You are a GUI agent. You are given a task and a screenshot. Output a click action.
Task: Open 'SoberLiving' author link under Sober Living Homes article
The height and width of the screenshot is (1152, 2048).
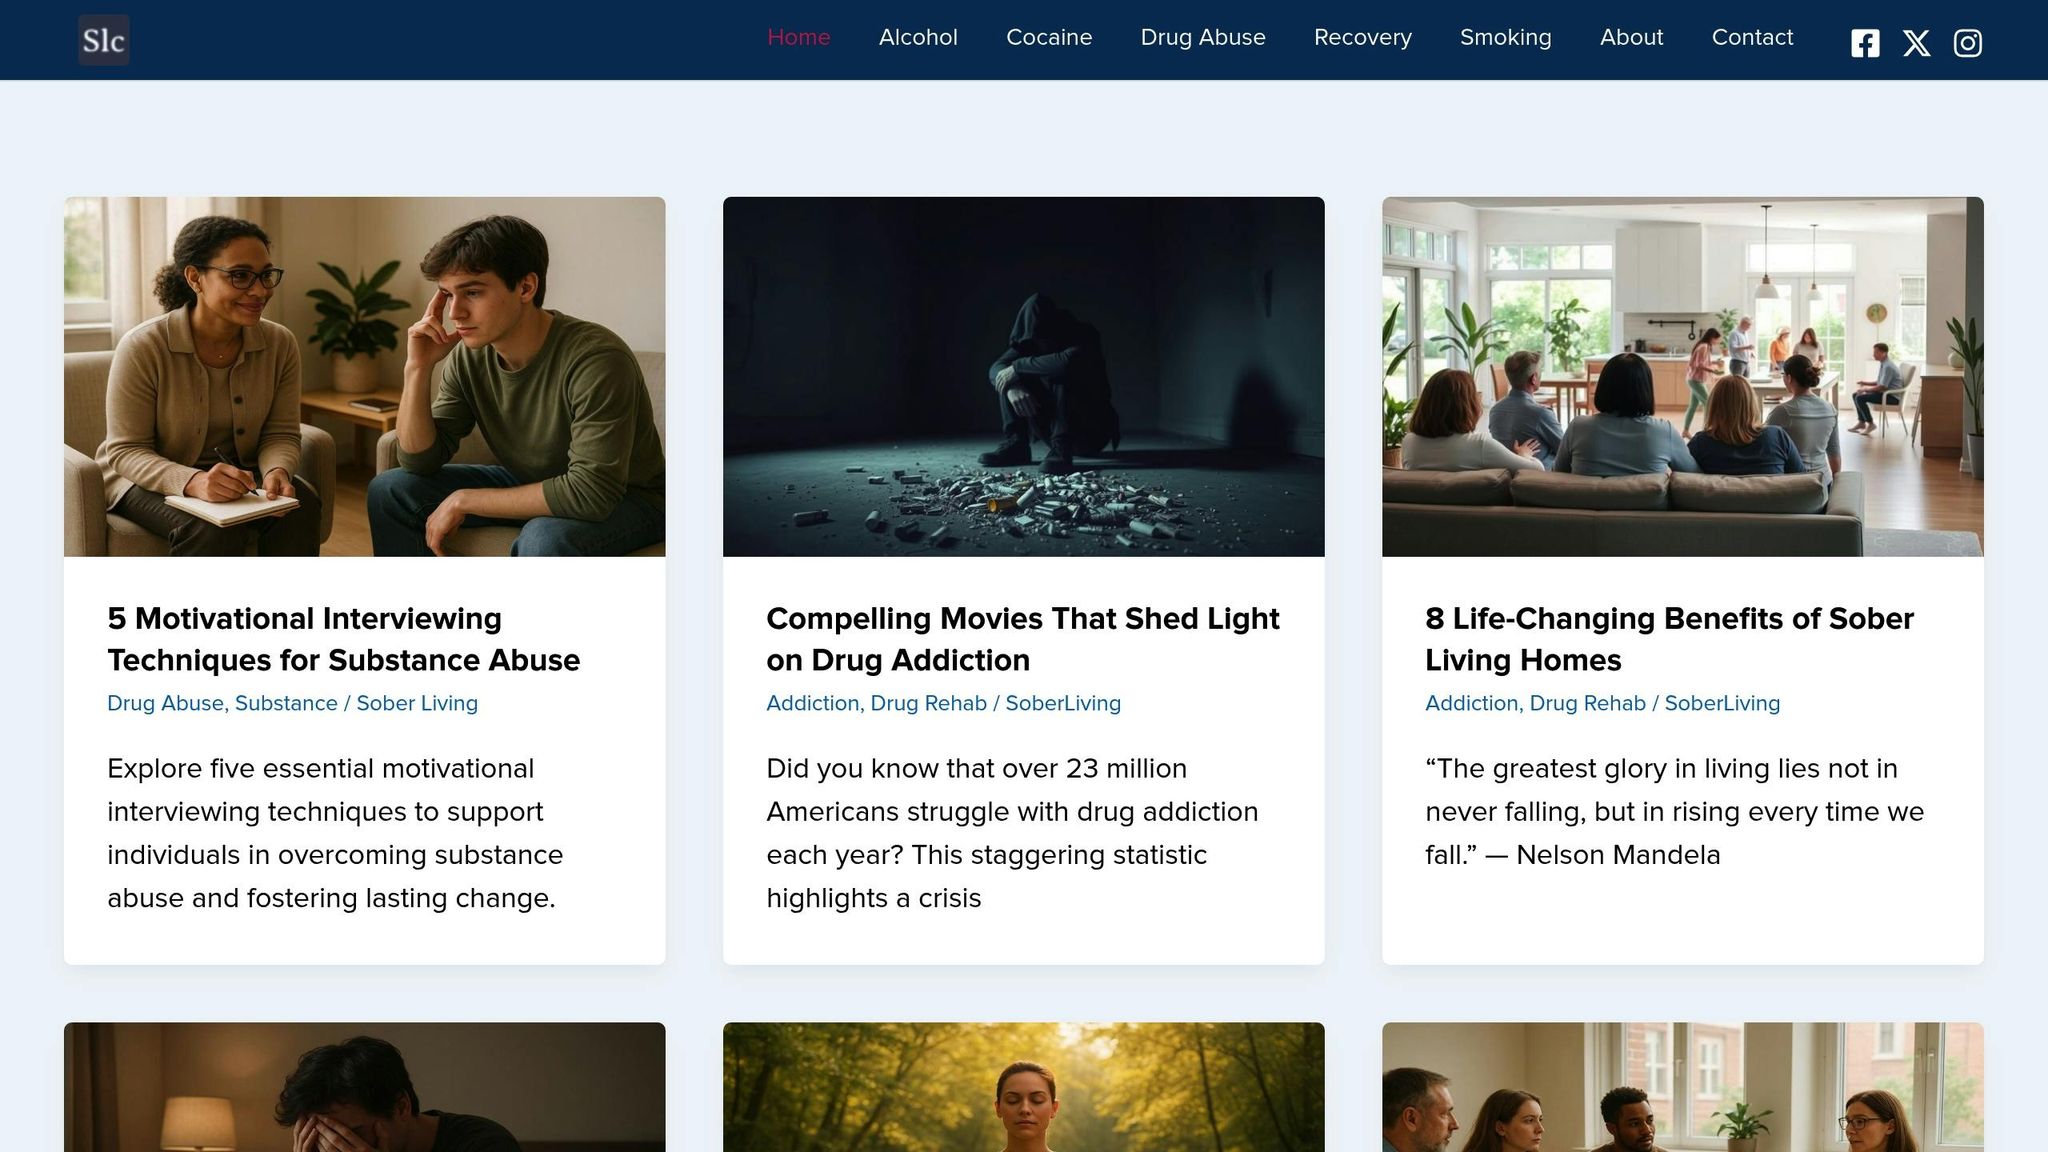coord(1722,703)
